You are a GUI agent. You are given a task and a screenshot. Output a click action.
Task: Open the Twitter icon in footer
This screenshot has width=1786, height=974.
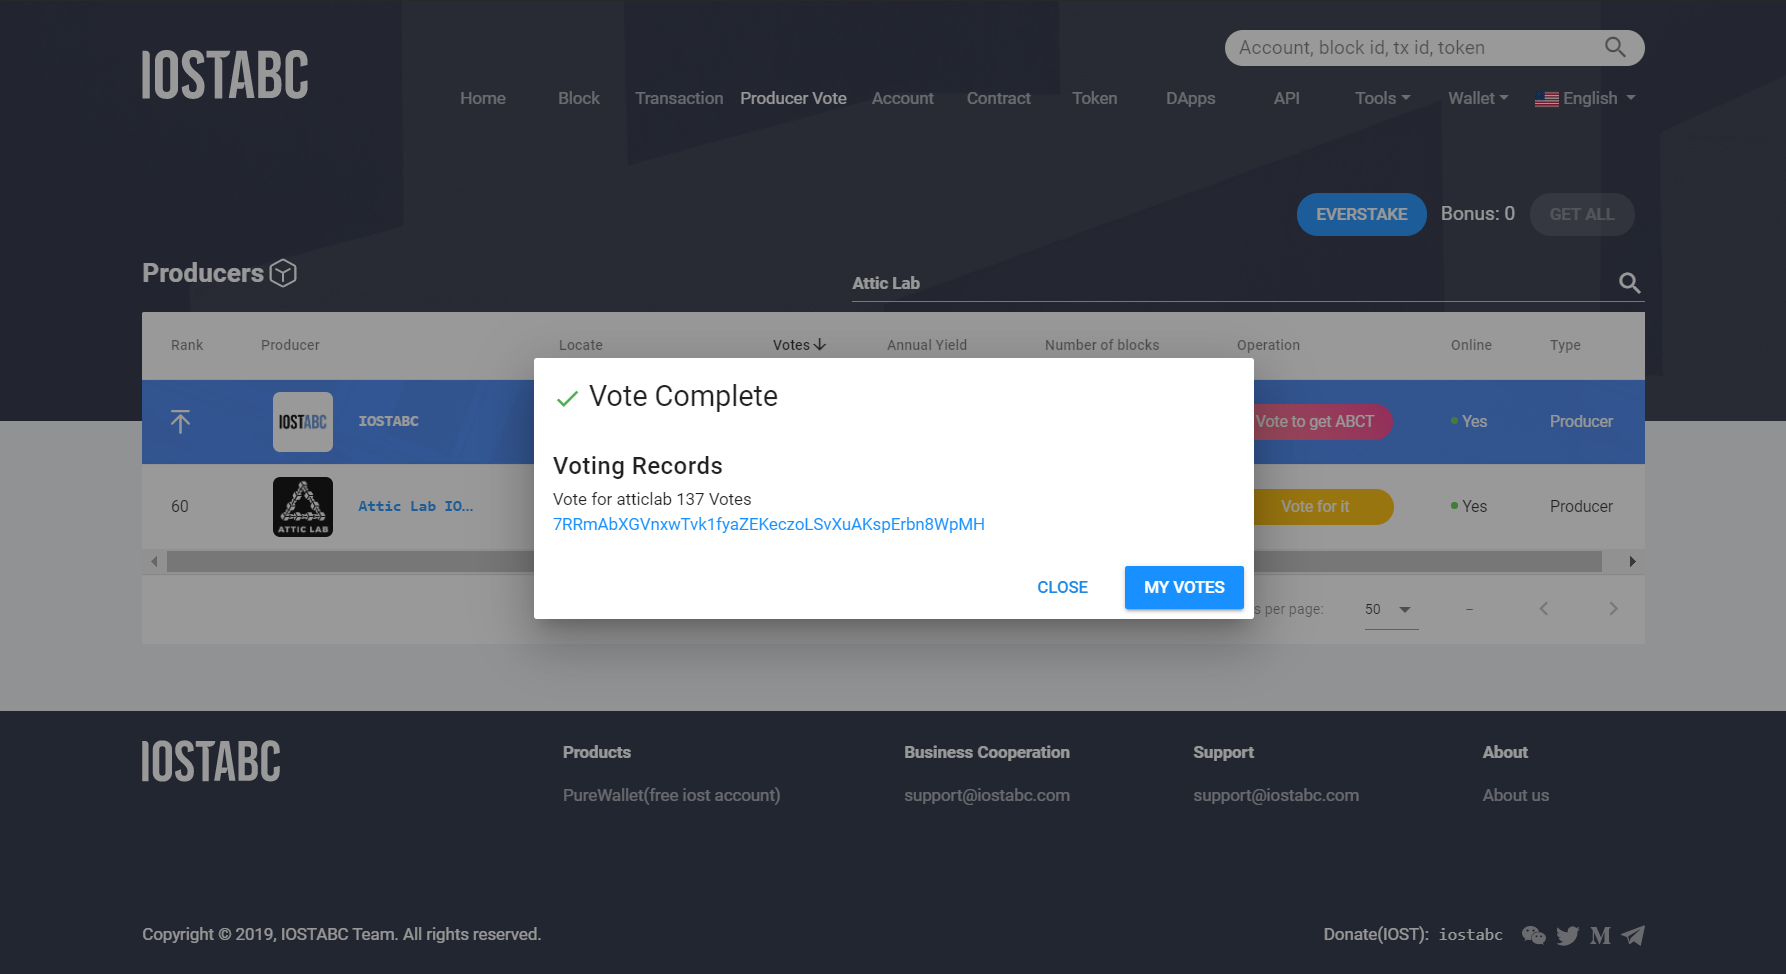tap(1568, 935)
